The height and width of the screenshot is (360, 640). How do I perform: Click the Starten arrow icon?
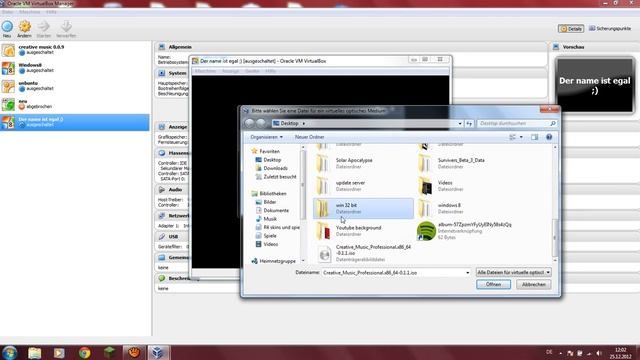point(43,27)
